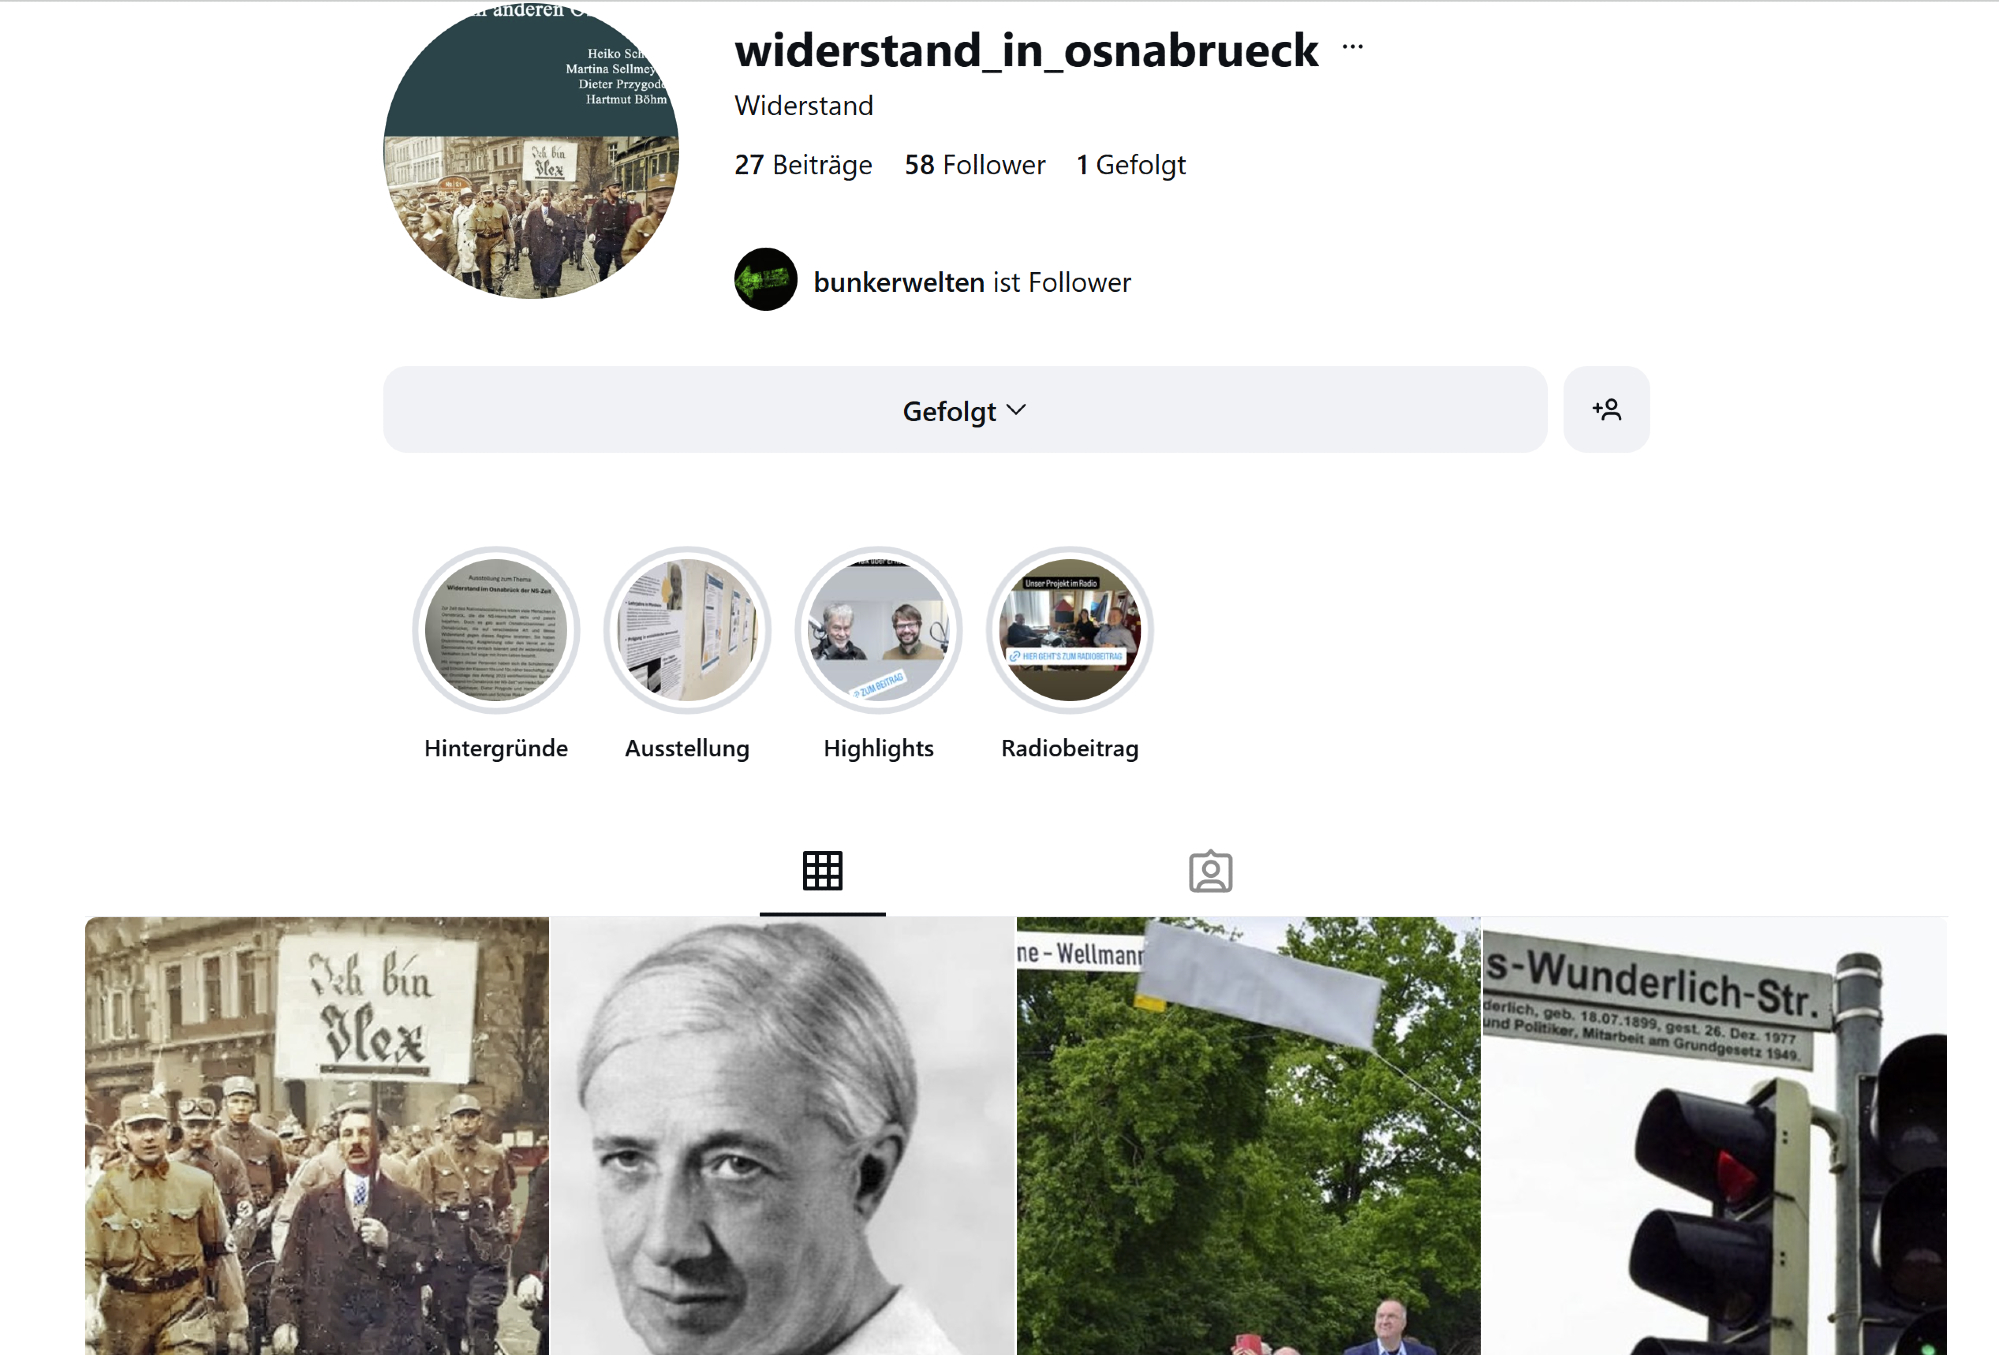The width and height of the screenshot is (1999, 1355).
Task: Open the widerstand_in_osnabrueck profile picture
Action: 531,150
